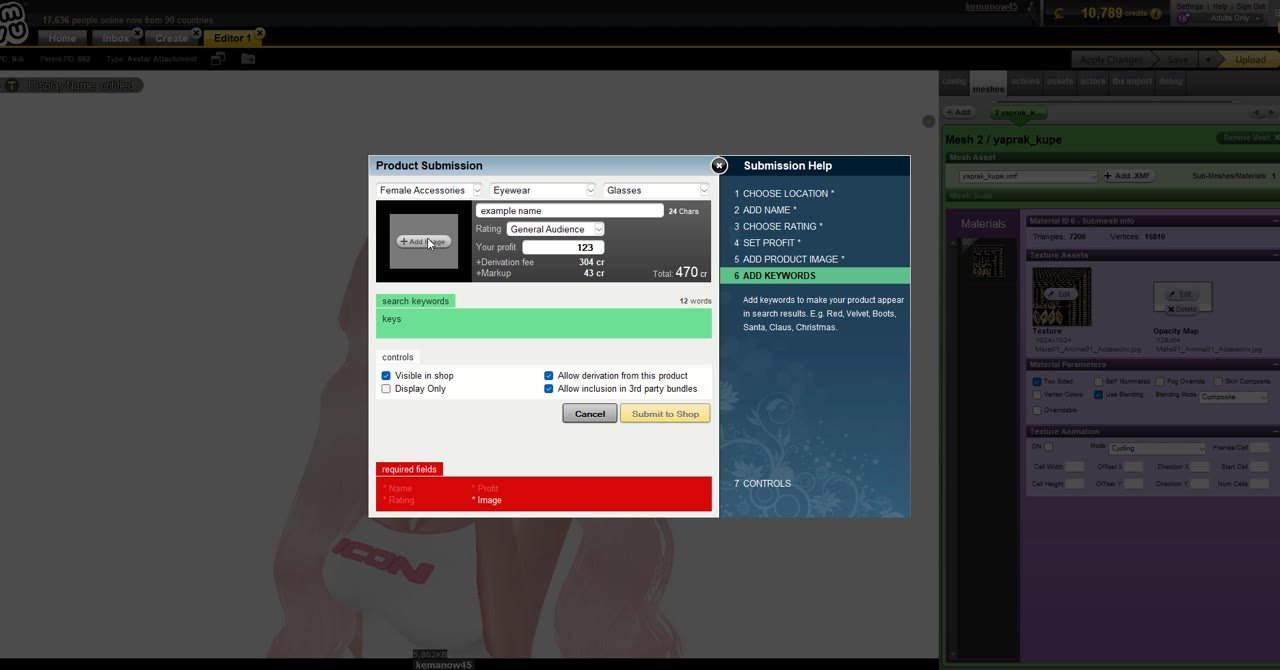
Task: Switch to the Inbox tab
Action: 115,38
